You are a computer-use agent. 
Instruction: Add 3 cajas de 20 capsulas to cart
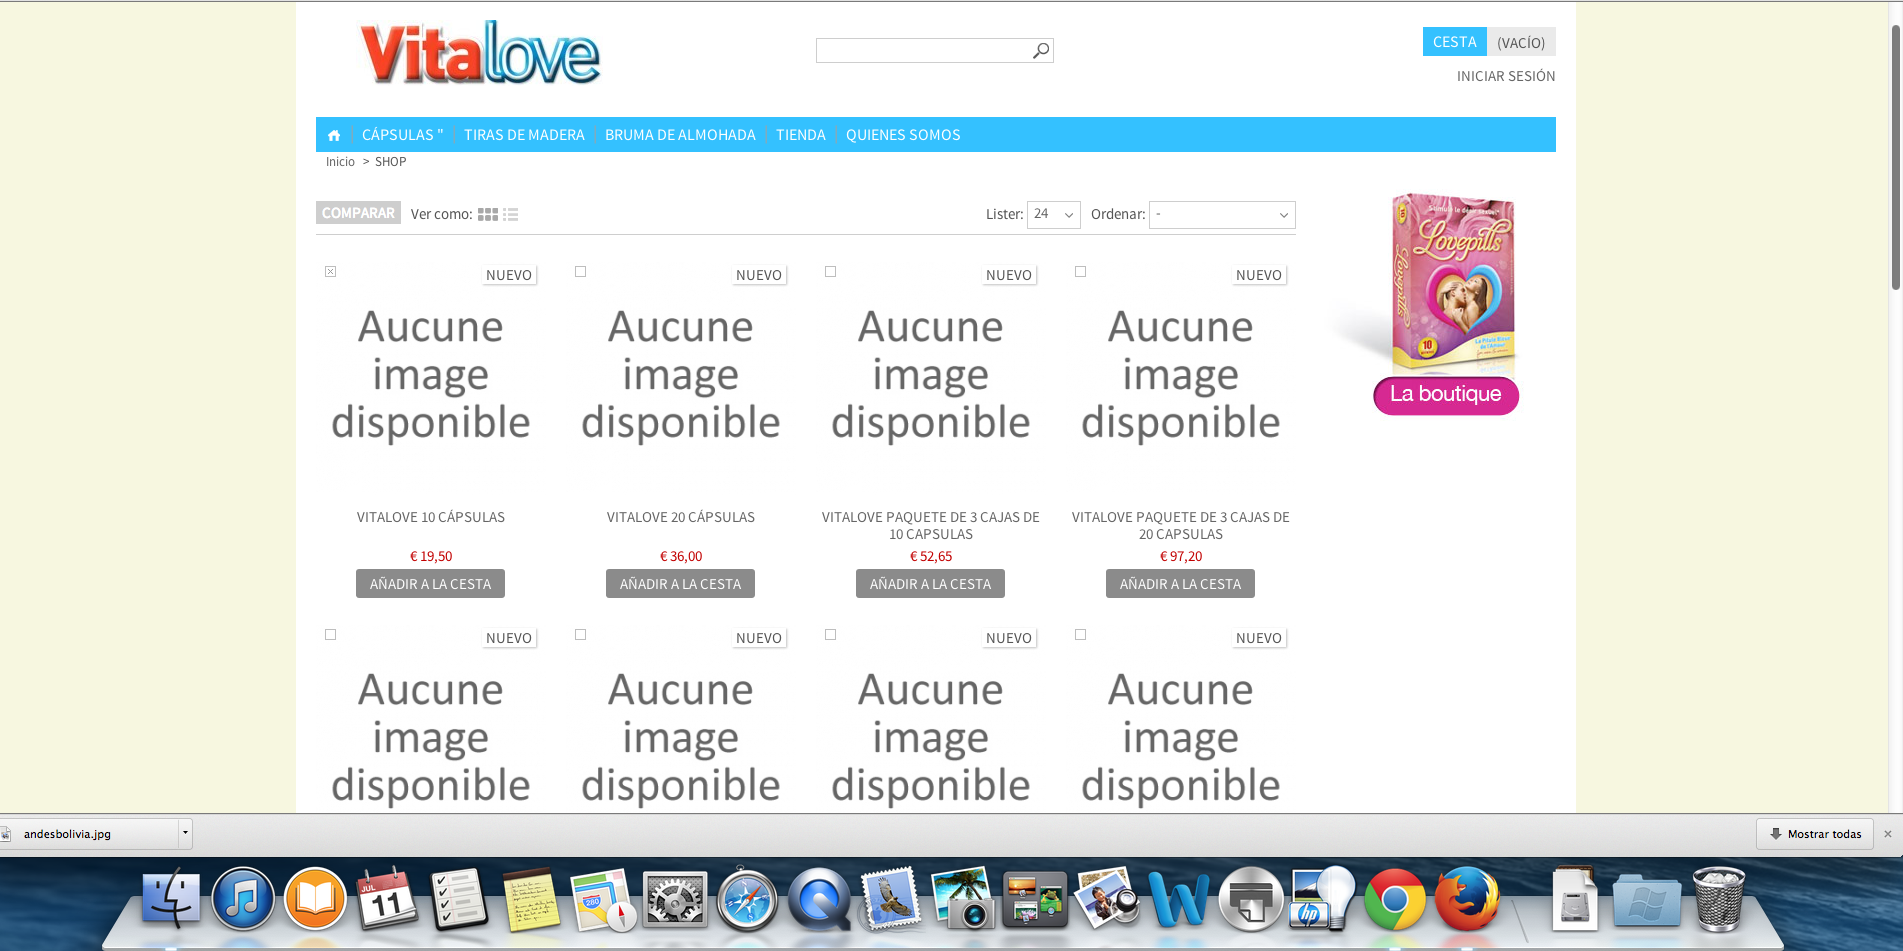[1180, 584]
